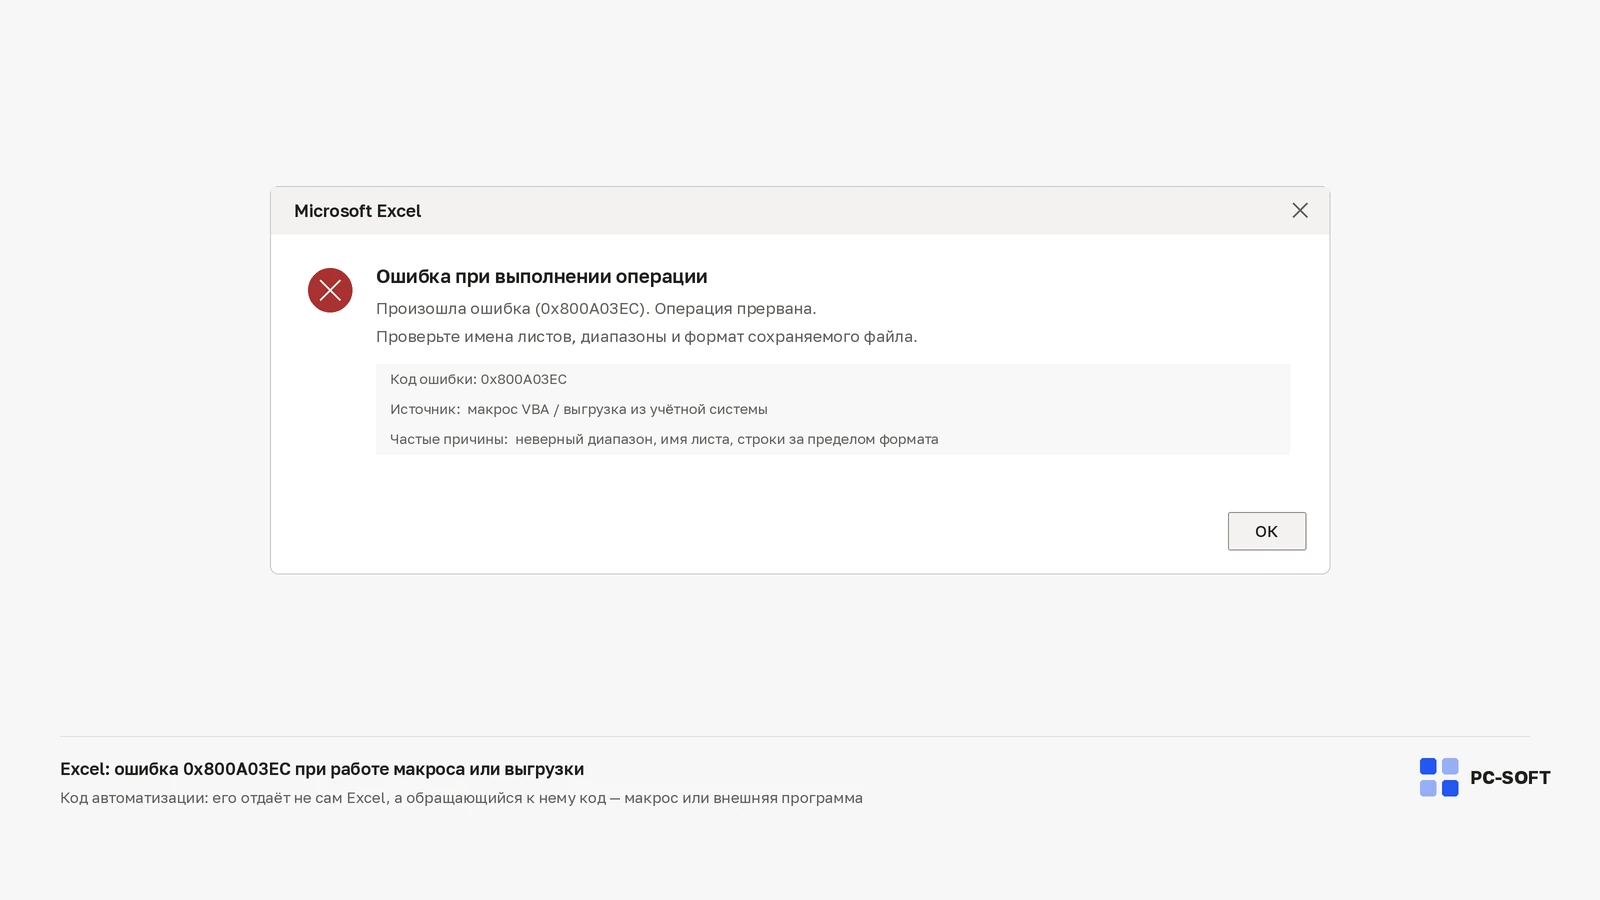Click the PC-SOFT logo squares icon
Viewport: 1600px width, 900px height.
[x=1439, y=777]
